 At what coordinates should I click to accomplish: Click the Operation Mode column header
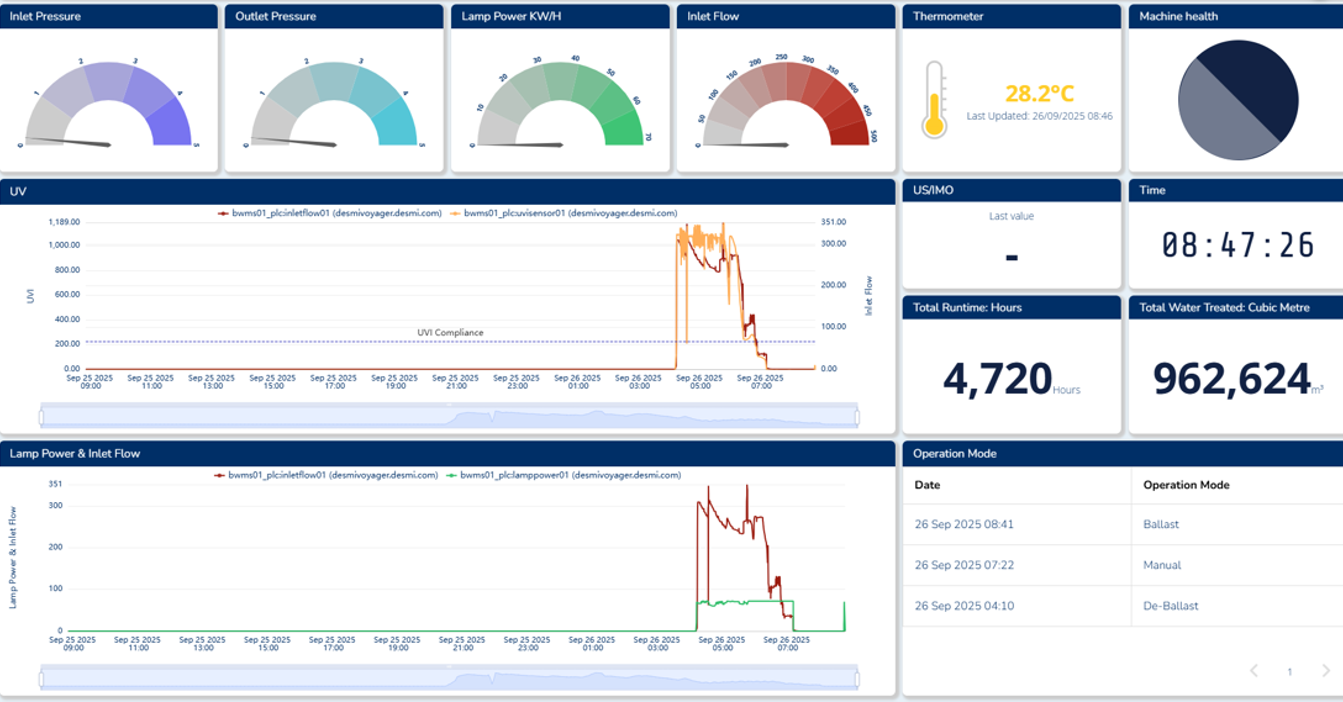pos(1186,485)
